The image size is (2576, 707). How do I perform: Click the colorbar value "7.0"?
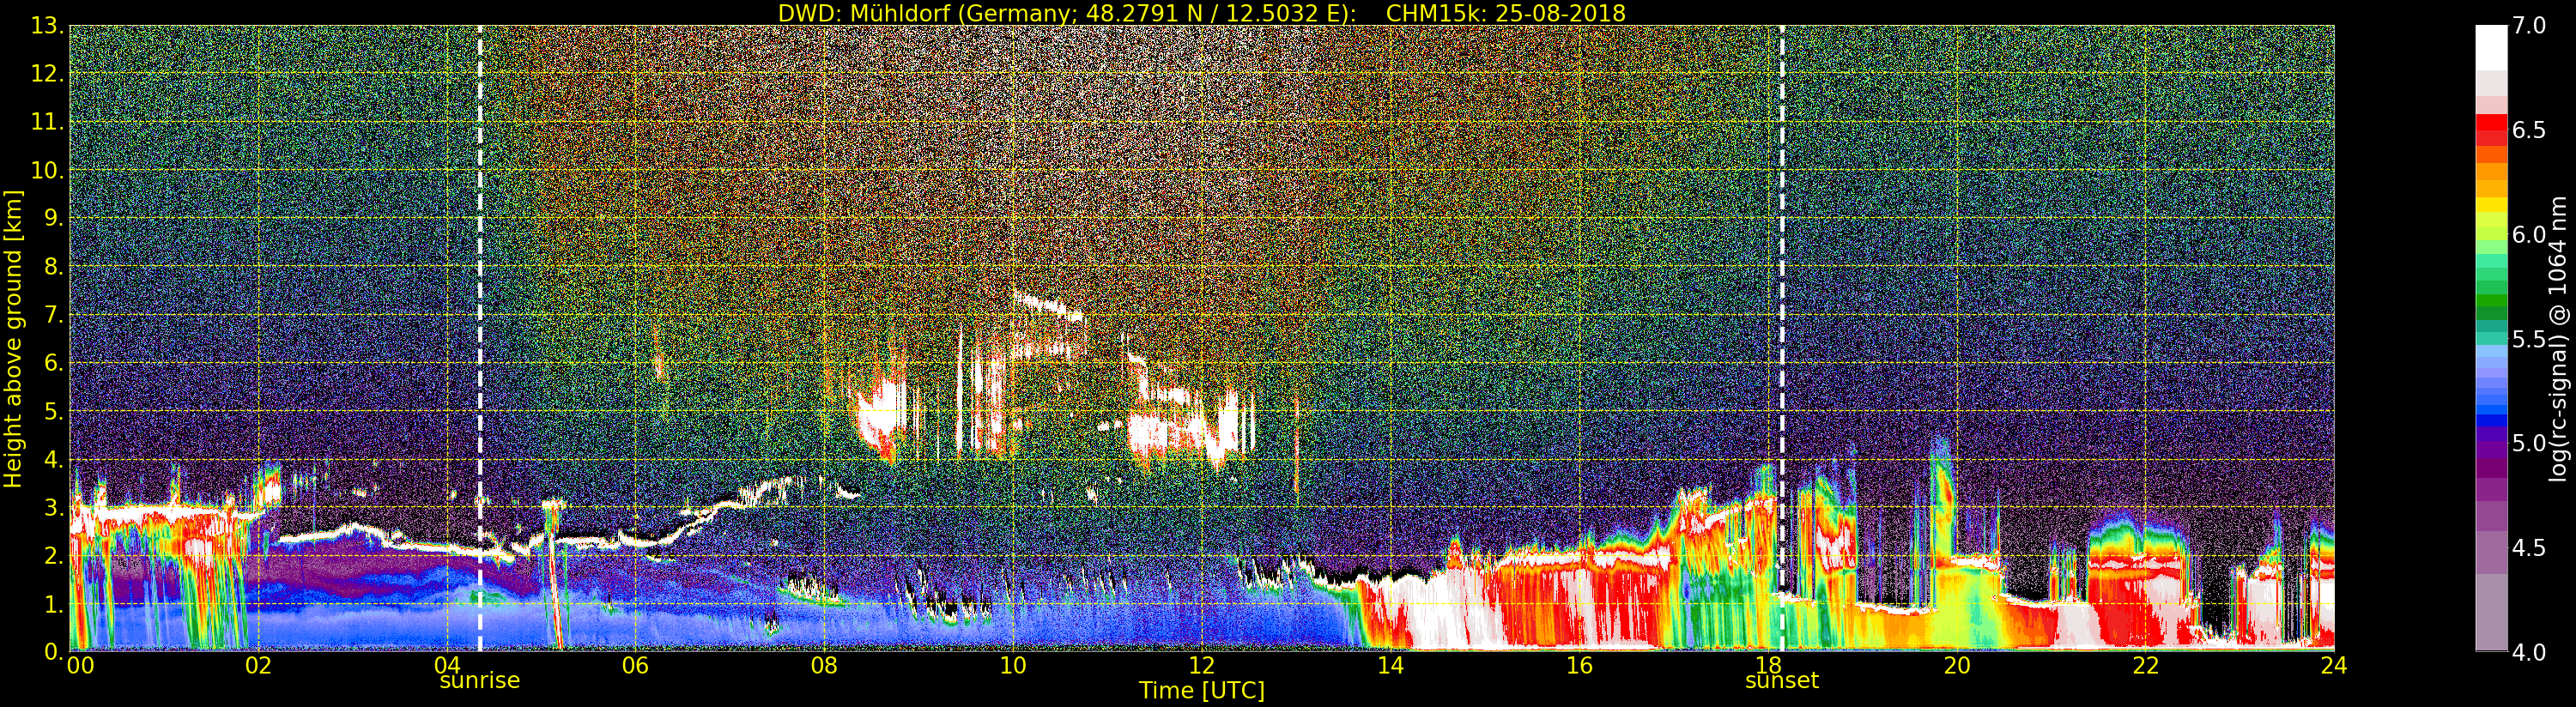[x=2529, y=26]
